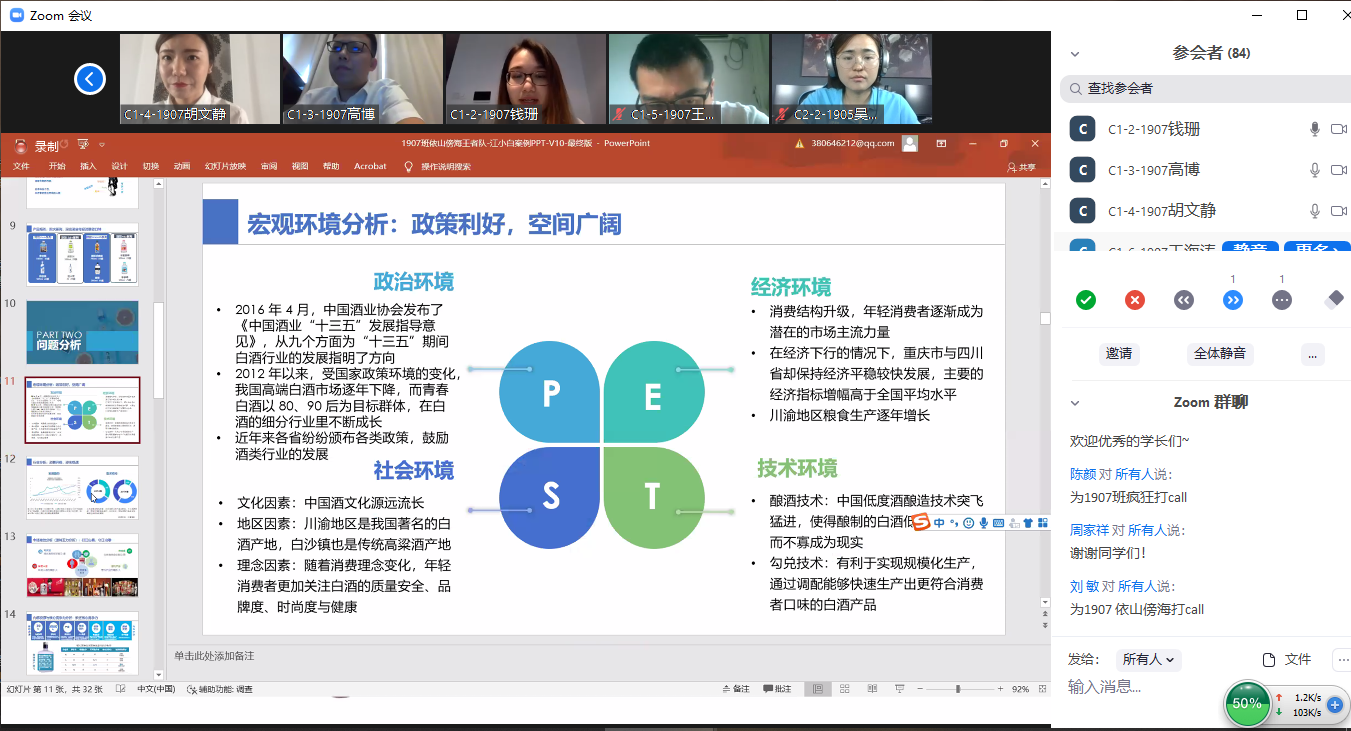Click the zoom out minus button

tap(920, 689)
